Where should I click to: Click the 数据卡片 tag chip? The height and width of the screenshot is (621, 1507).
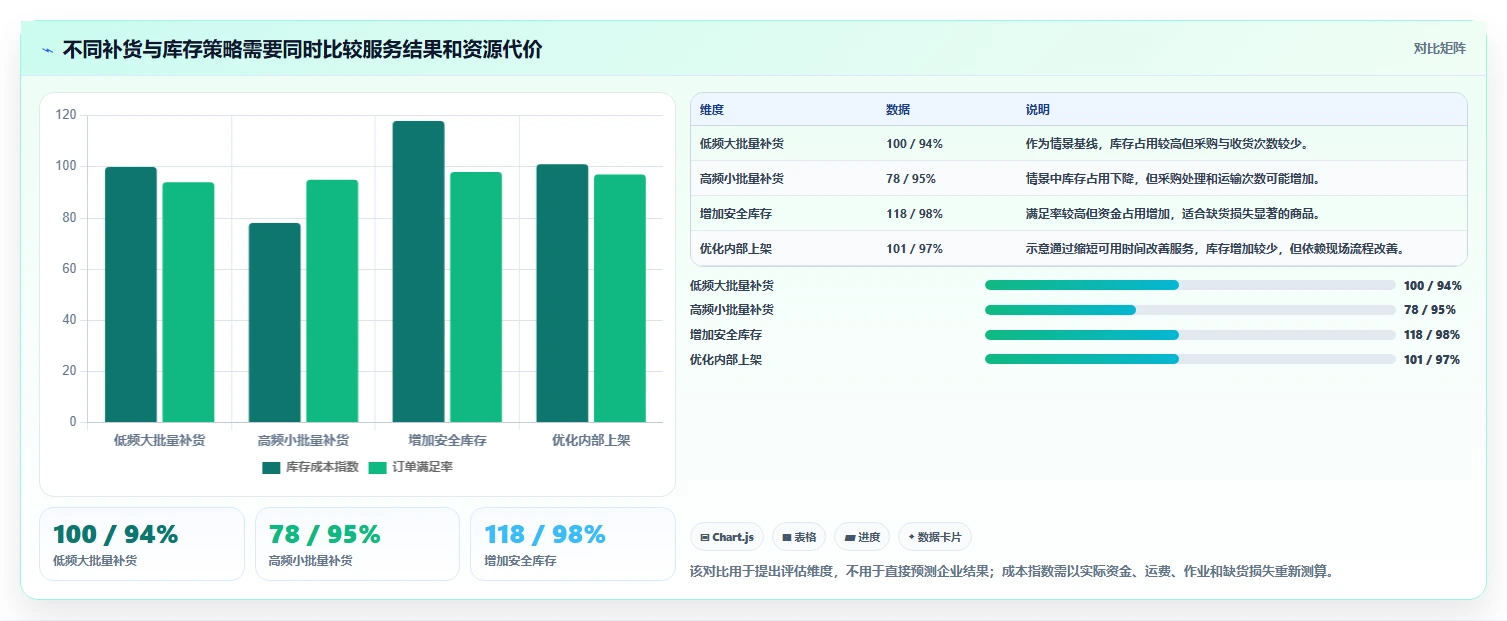[935, 537]
